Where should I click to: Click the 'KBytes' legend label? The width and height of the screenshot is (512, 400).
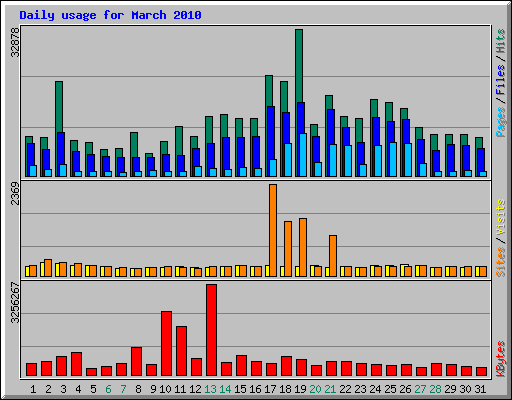click(501, 359)
